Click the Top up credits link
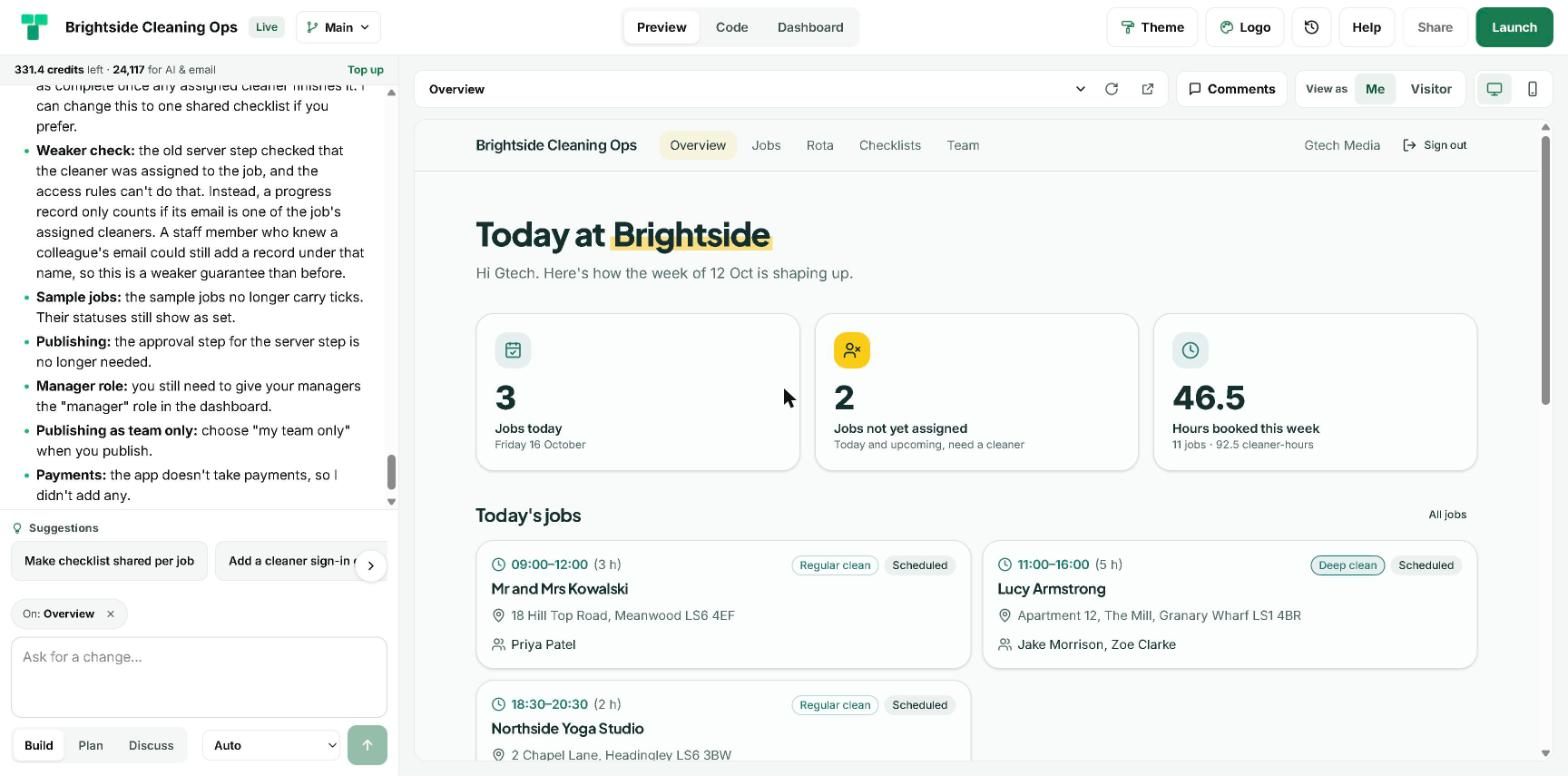The height and width of the screenshot is (776, 1568). tap(365, 70)
